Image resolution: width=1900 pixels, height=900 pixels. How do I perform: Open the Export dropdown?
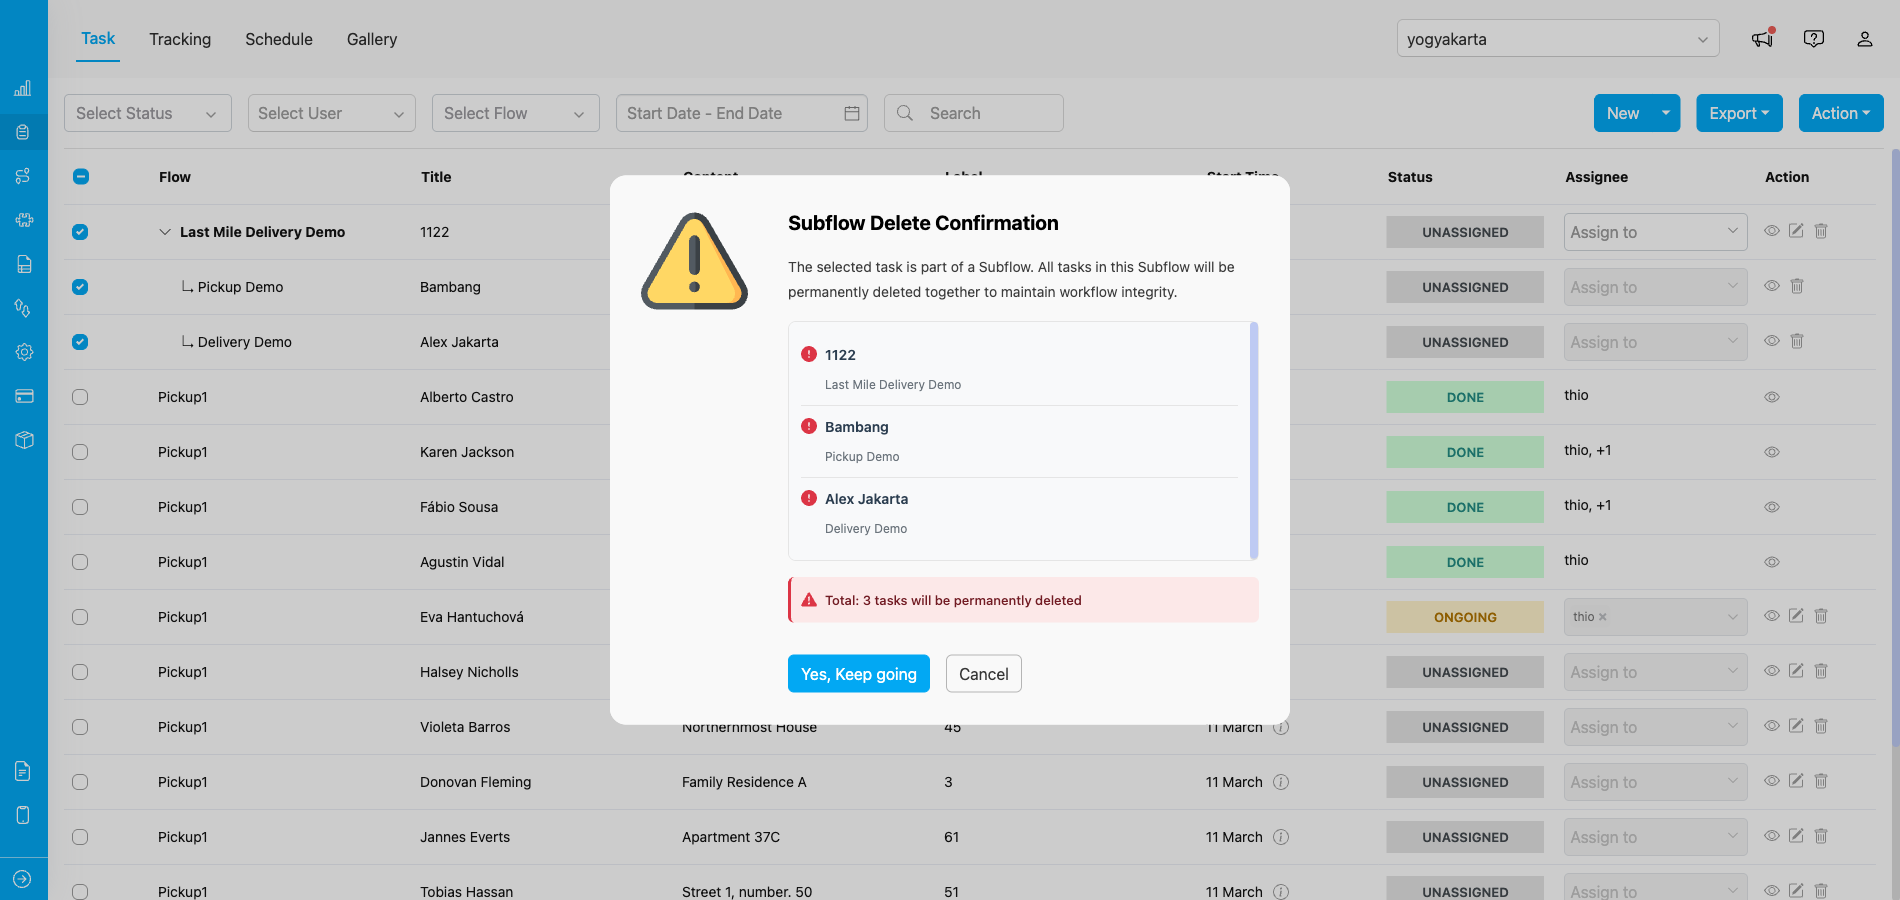(x=1739, y=113)
